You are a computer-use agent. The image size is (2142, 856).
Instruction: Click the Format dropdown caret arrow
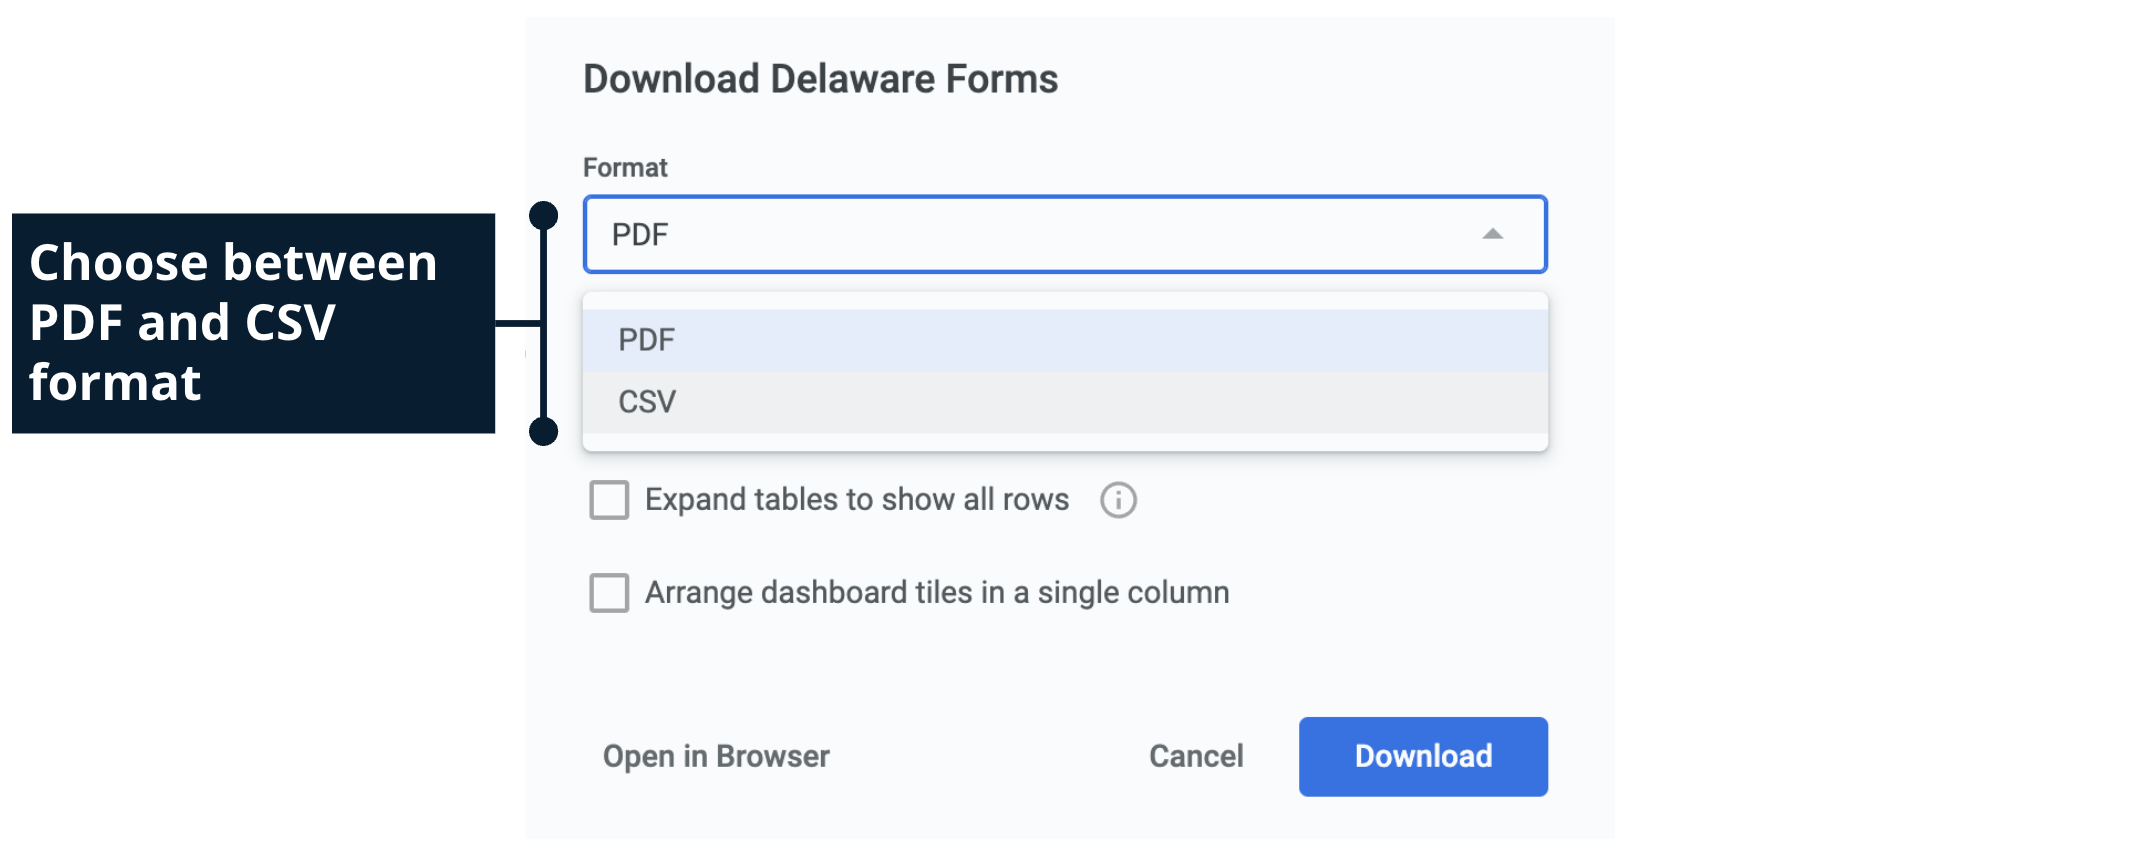click(x=1492, y=234)
